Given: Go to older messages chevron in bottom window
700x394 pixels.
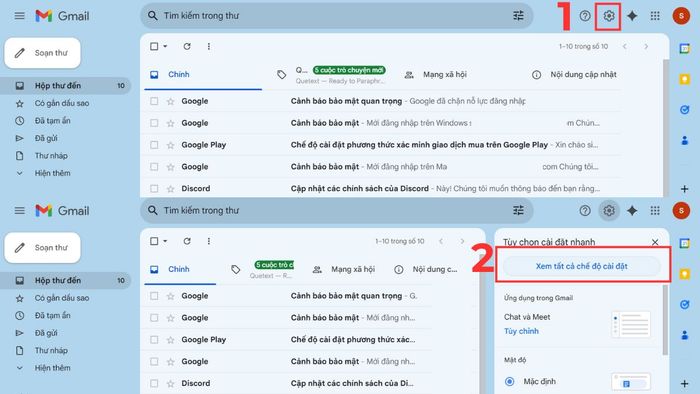Looking at the screenshot, I should [x=462, y=241].
